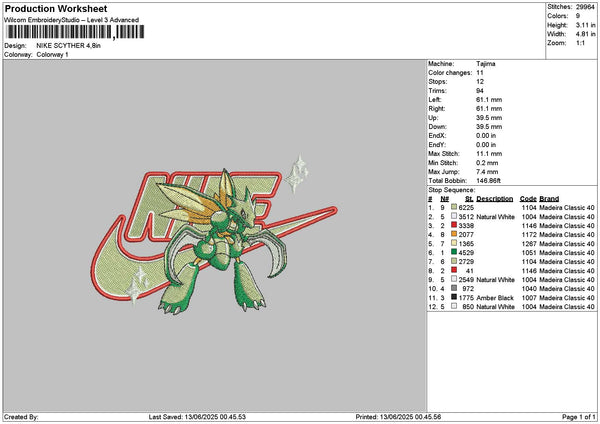Viewport: 600px width, 424px height.
Task: Click the color swatch beside 6225 stitches
Action: point(454,207)
